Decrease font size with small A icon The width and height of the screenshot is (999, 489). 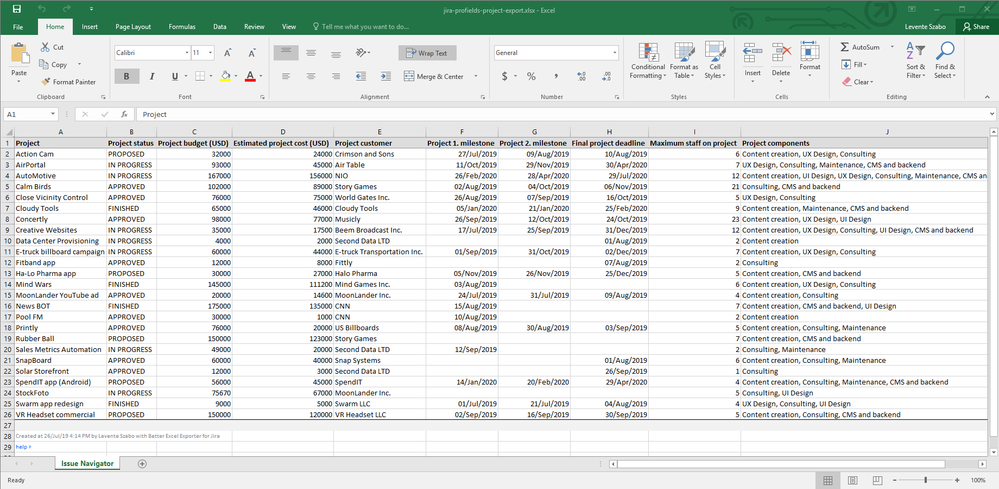[252, 53]
